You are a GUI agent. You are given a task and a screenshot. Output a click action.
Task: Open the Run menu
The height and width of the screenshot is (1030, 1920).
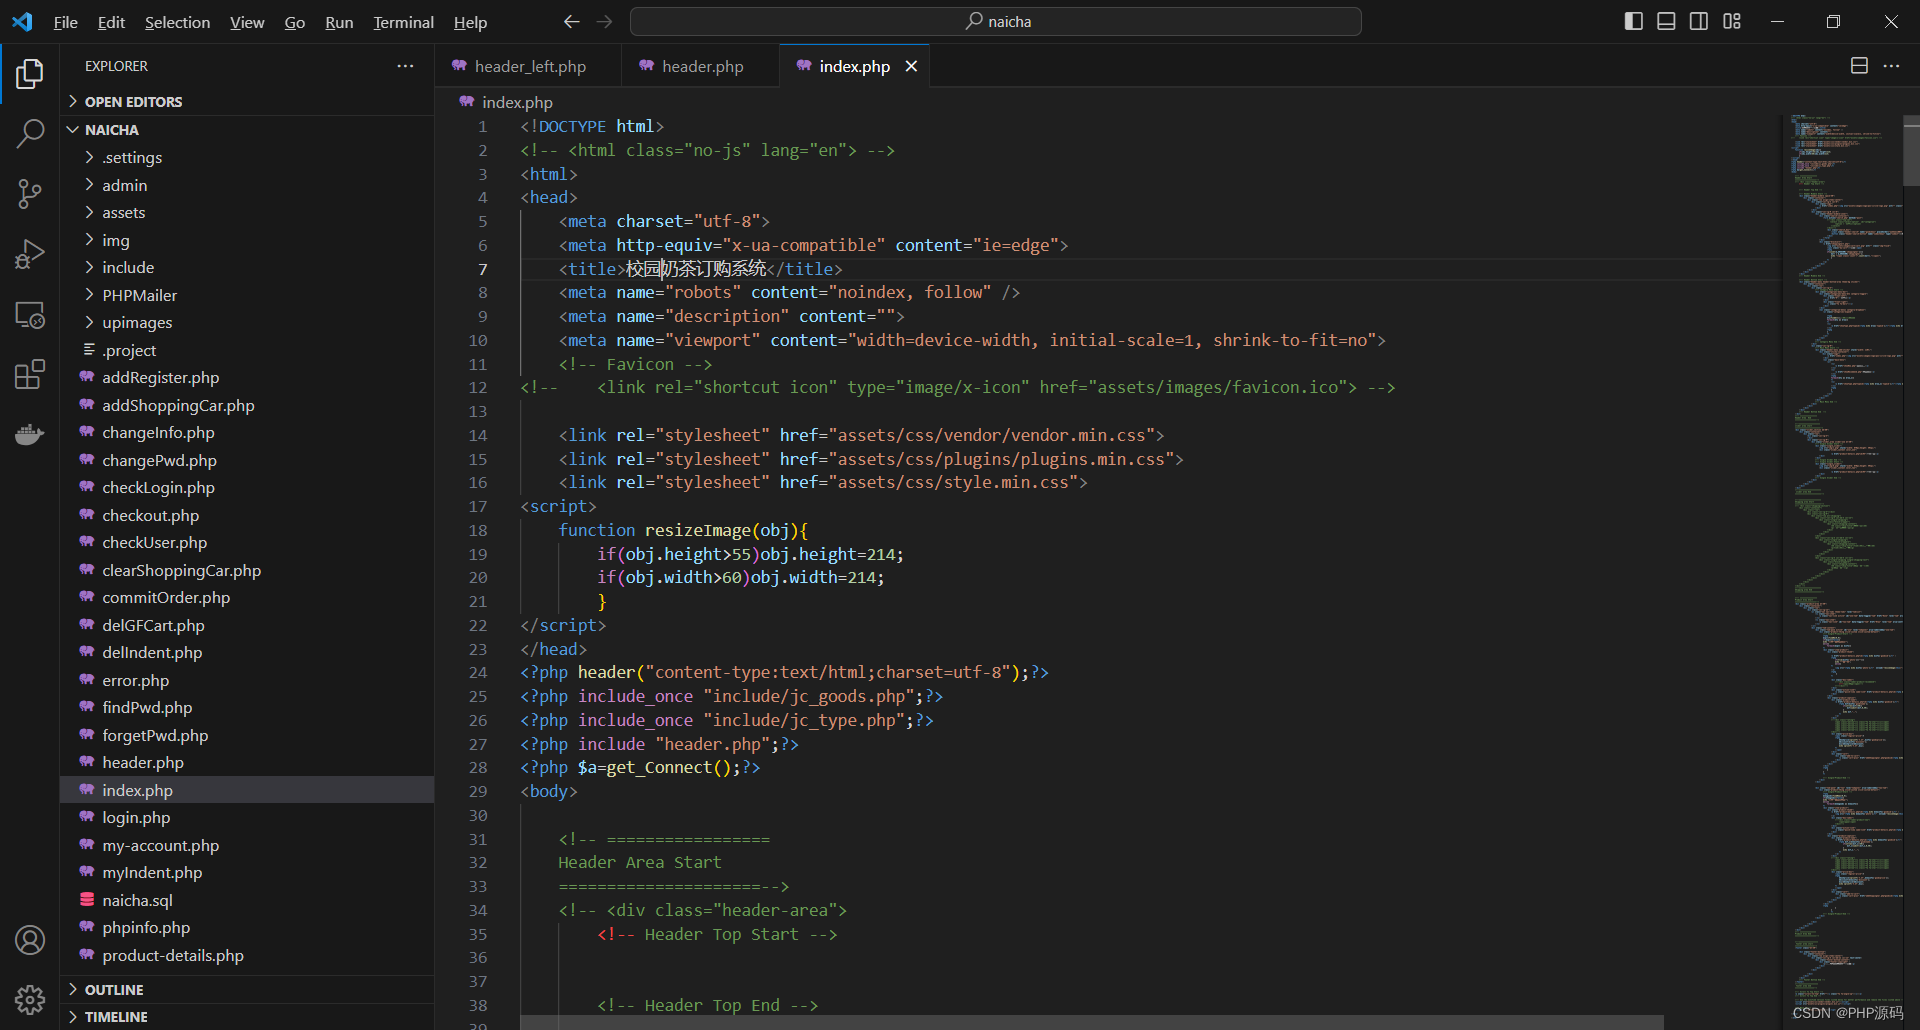coord(339,22)
